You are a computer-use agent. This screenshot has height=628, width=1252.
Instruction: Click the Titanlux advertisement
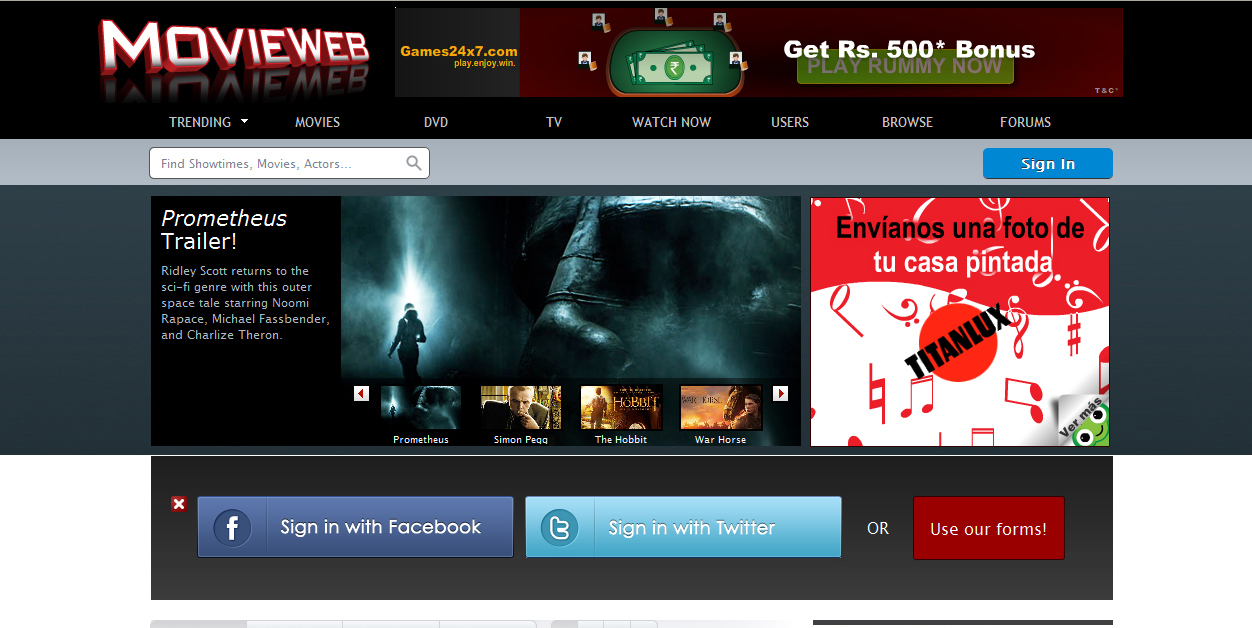pyautogui.click(x=960, y=321)
